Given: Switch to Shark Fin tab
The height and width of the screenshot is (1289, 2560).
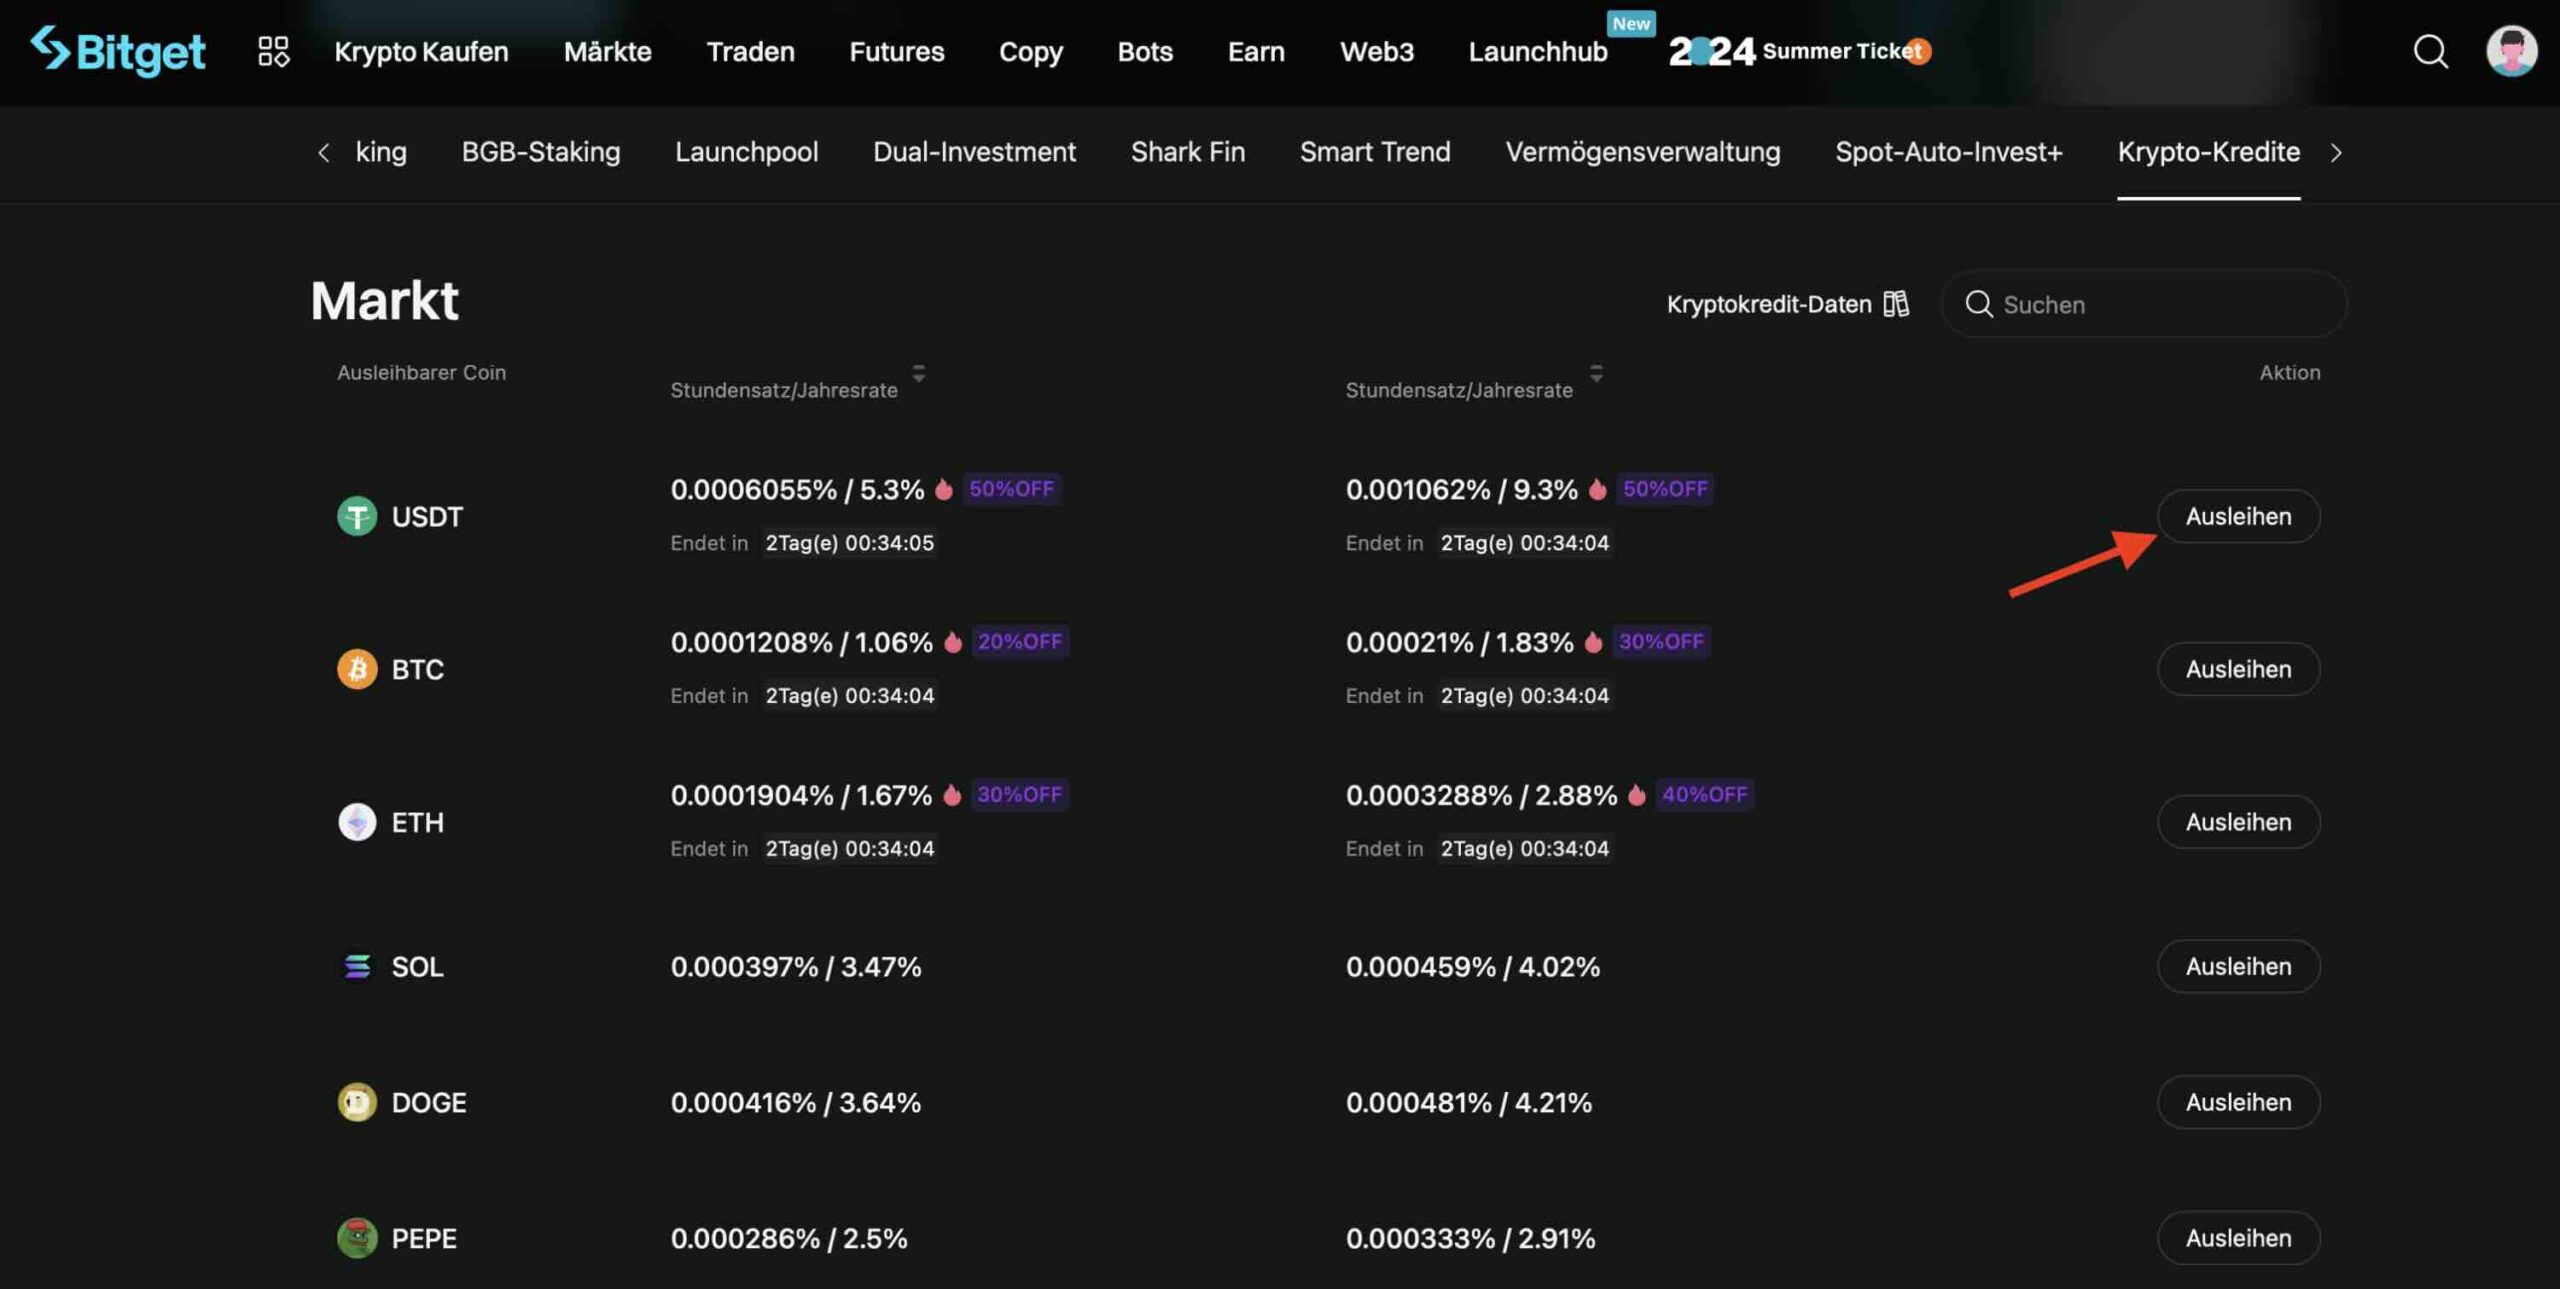Looking at the screenshot, I should (1187, 152).
